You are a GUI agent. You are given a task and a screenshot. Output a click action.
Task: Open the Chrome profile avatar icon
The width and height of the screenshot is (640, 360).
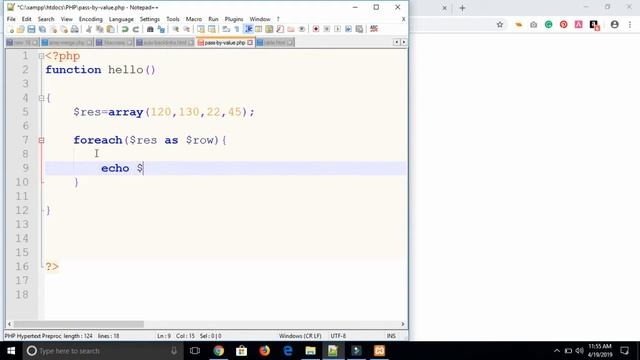click(614, 24)
